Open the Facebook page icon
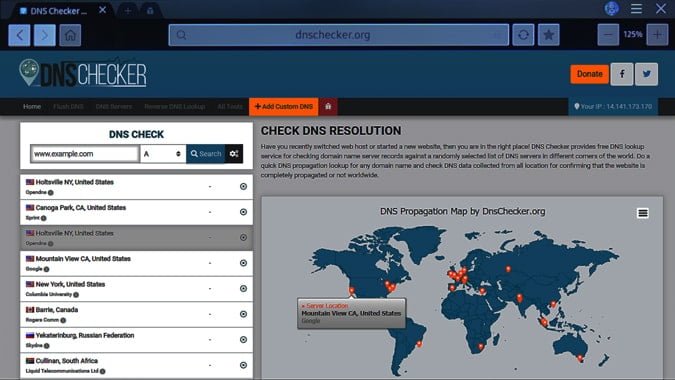This screenshot has height=380, width=675. [622, 74]
